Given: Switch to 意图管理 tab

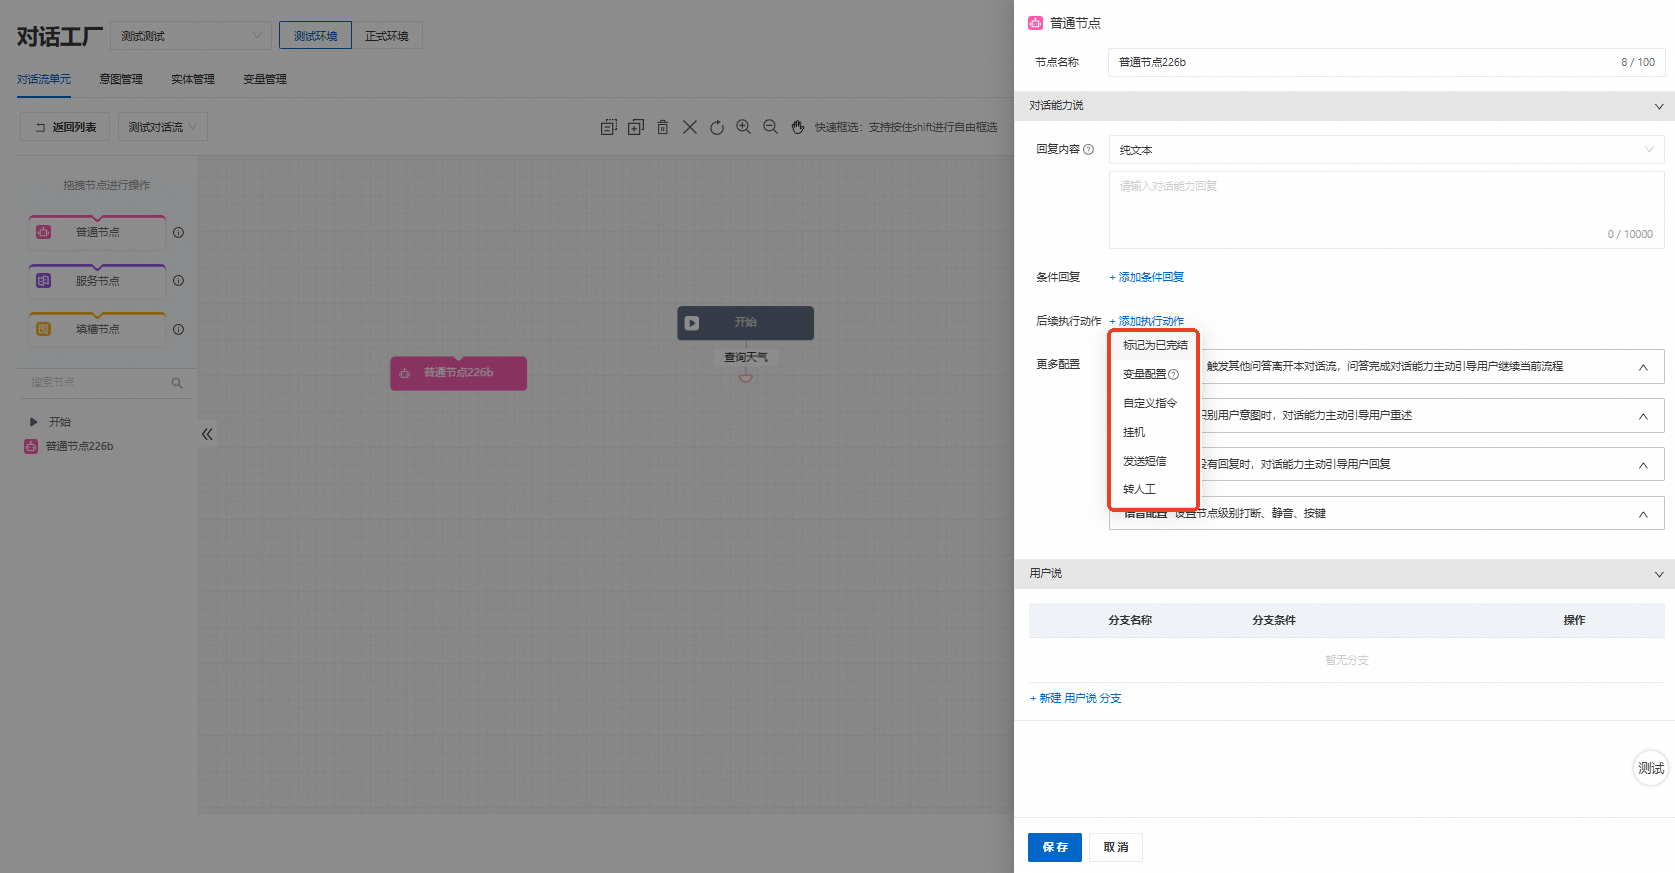Looking at the screenshot, I should pyautogui.click(x=121, y=79).
